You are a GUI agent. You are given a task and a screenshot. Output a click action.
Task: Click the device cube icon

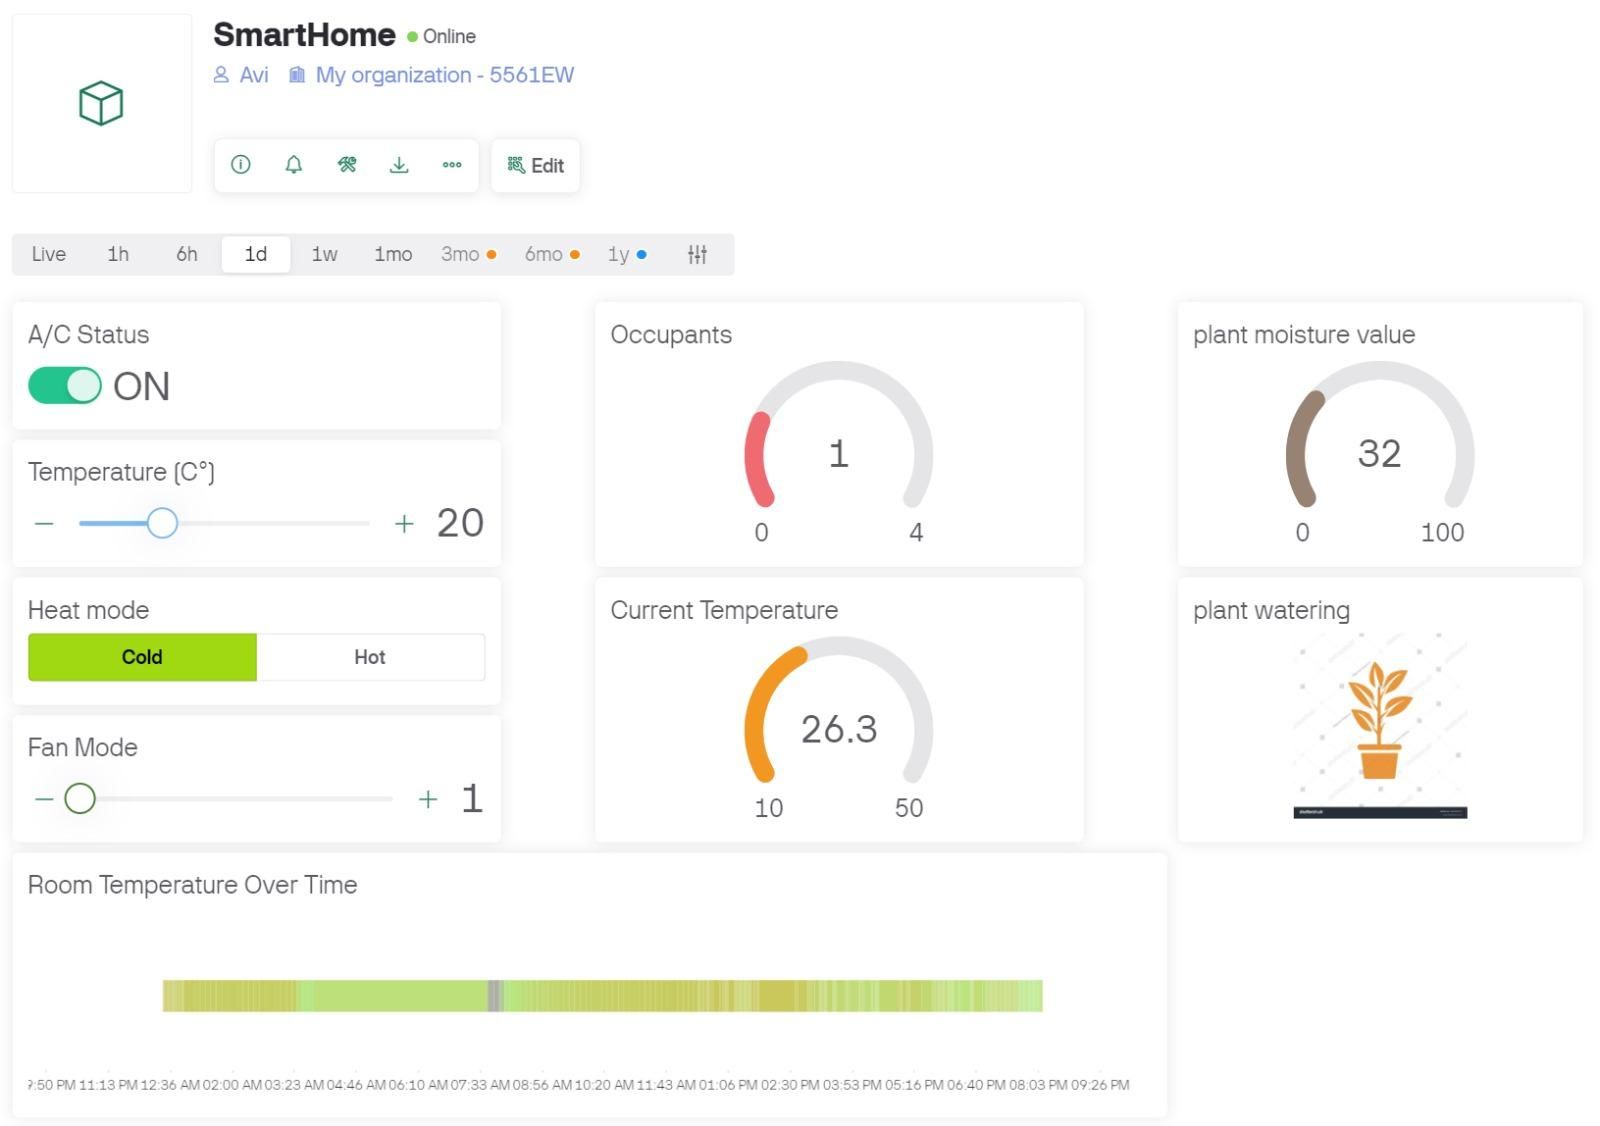[x=101, y=103]
